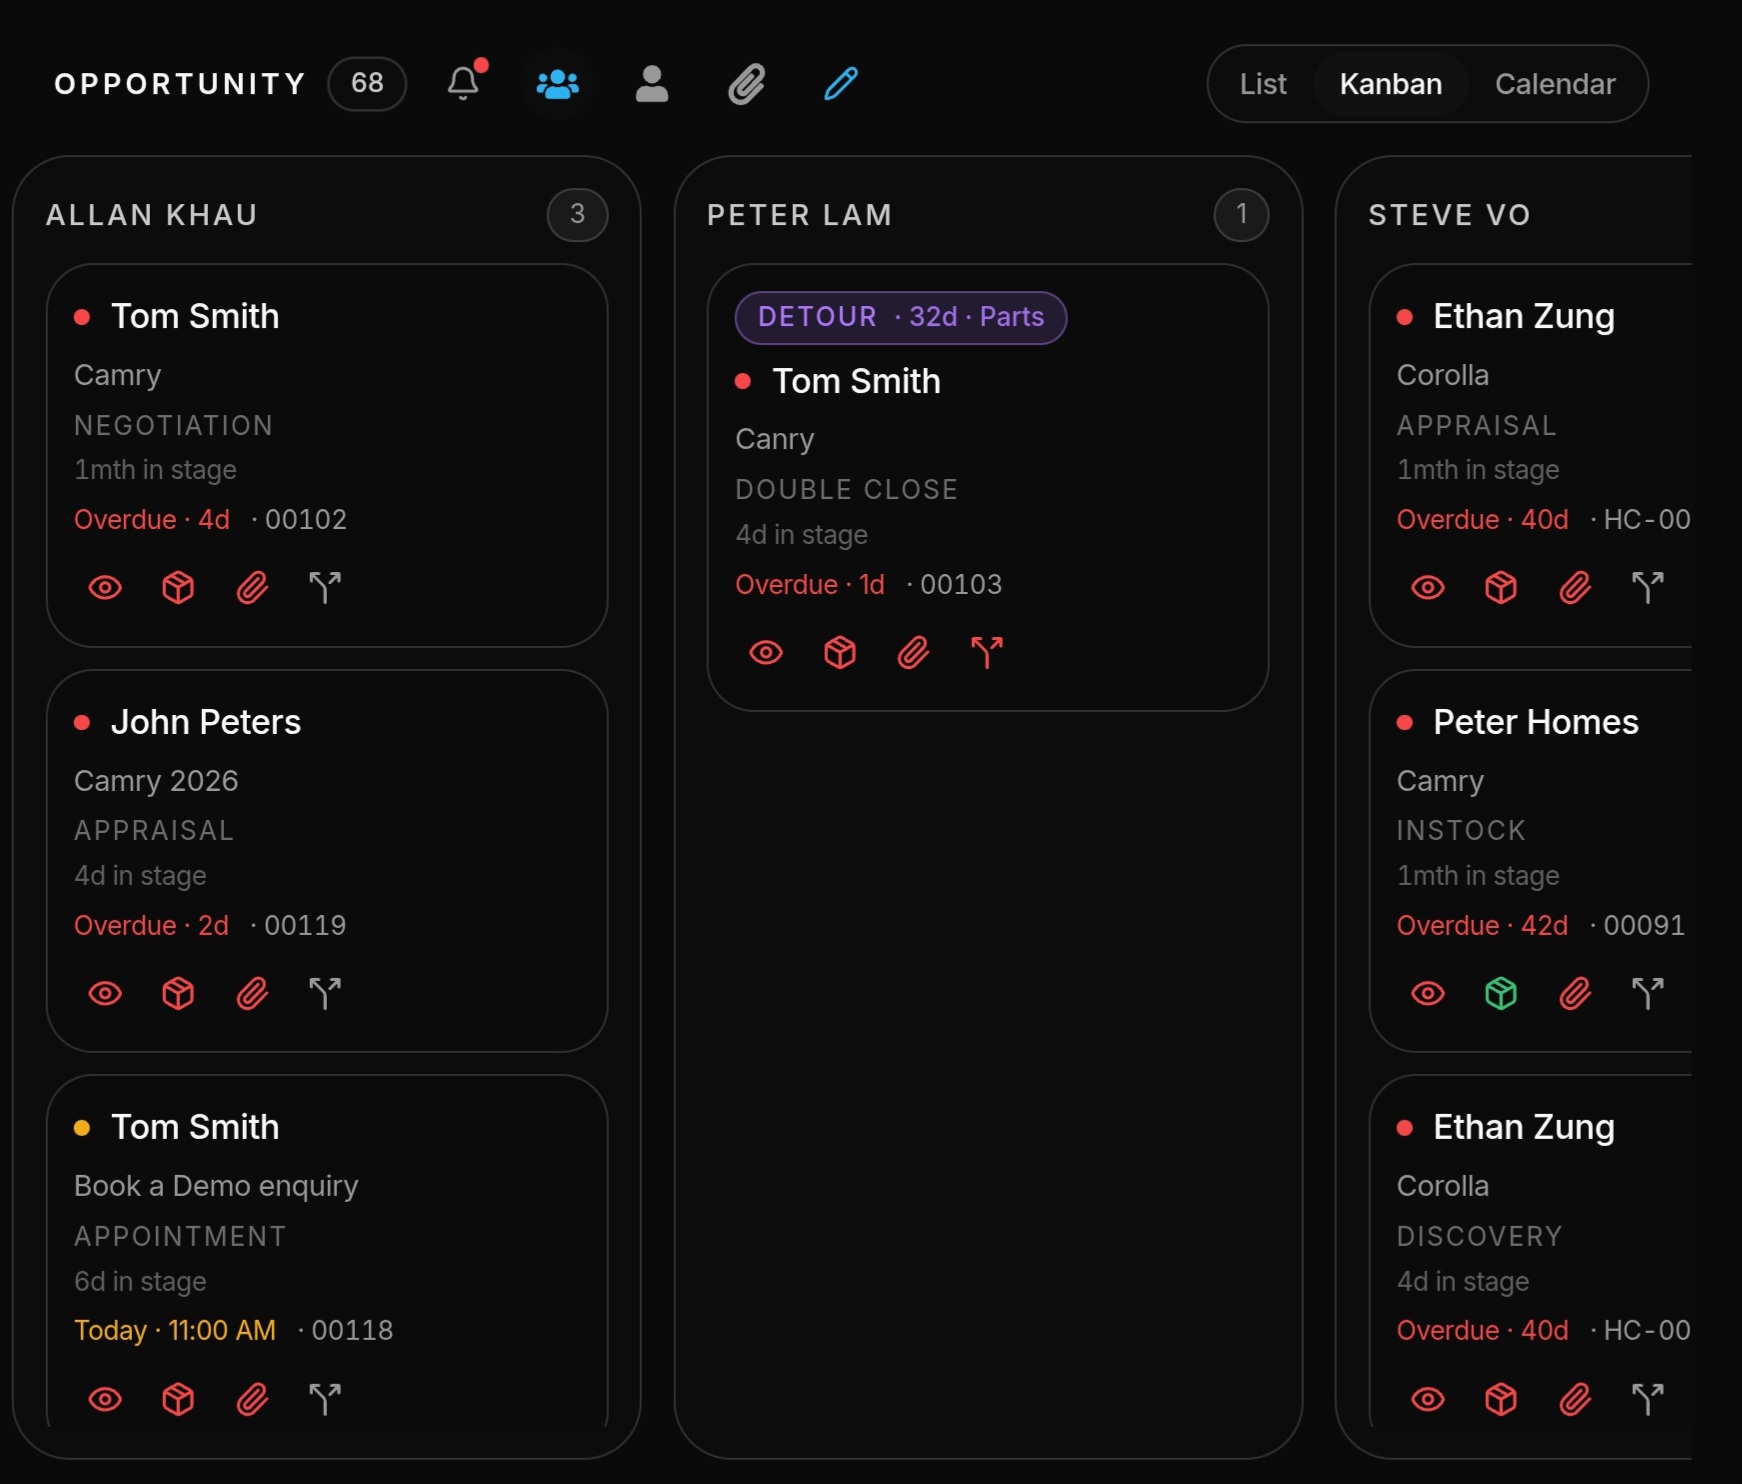
Task: Click the STEVE VO column header
Action: click(1450, 215)
